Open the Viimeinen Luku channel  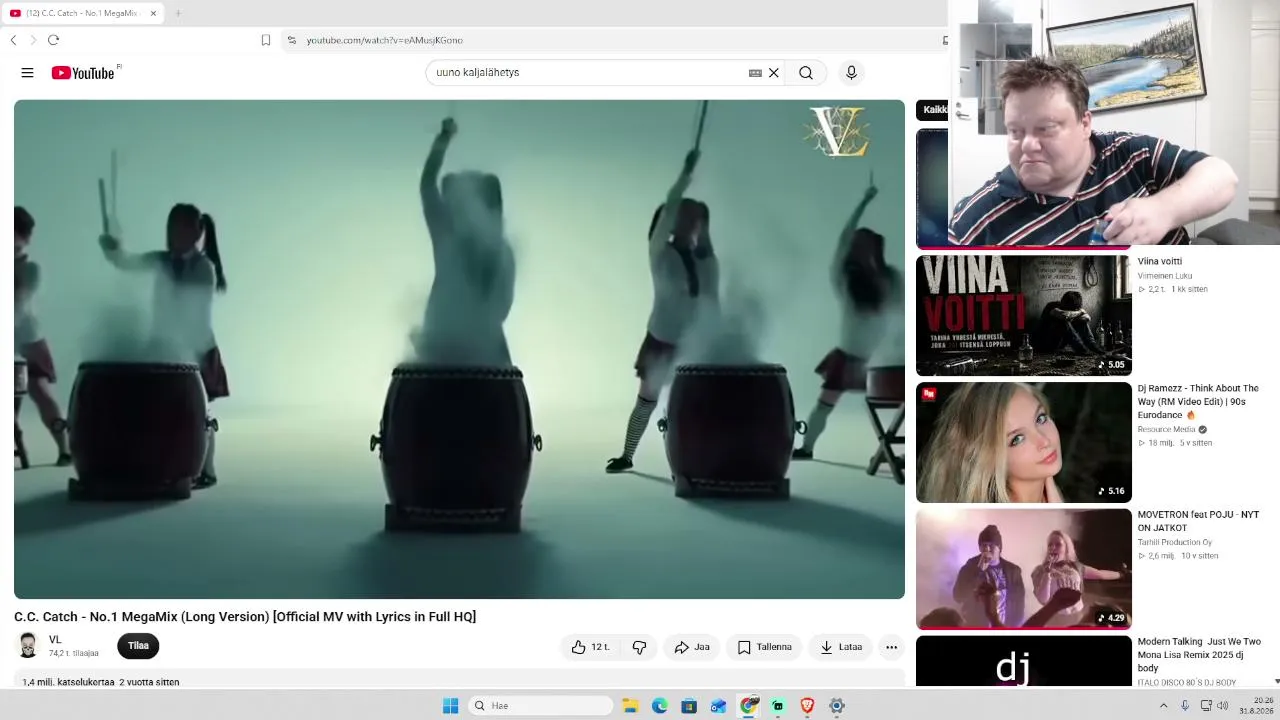click(x=1165, y=276)
